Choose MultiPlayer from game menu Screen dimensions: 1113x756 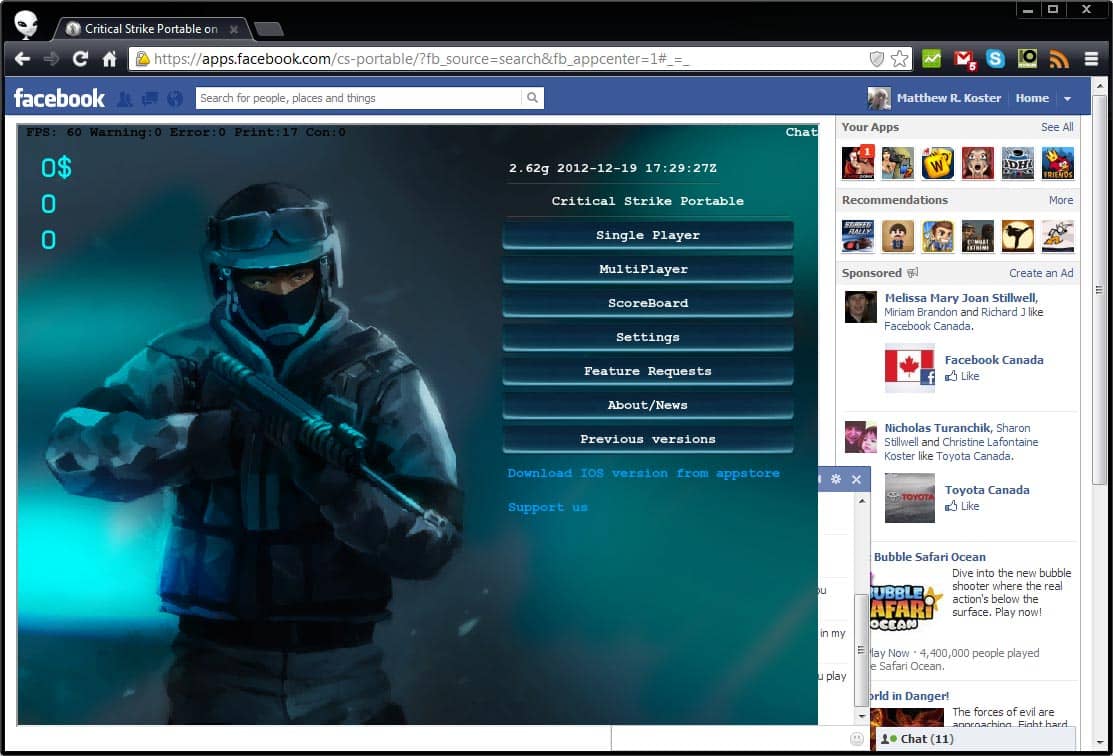tap(647, 269)
